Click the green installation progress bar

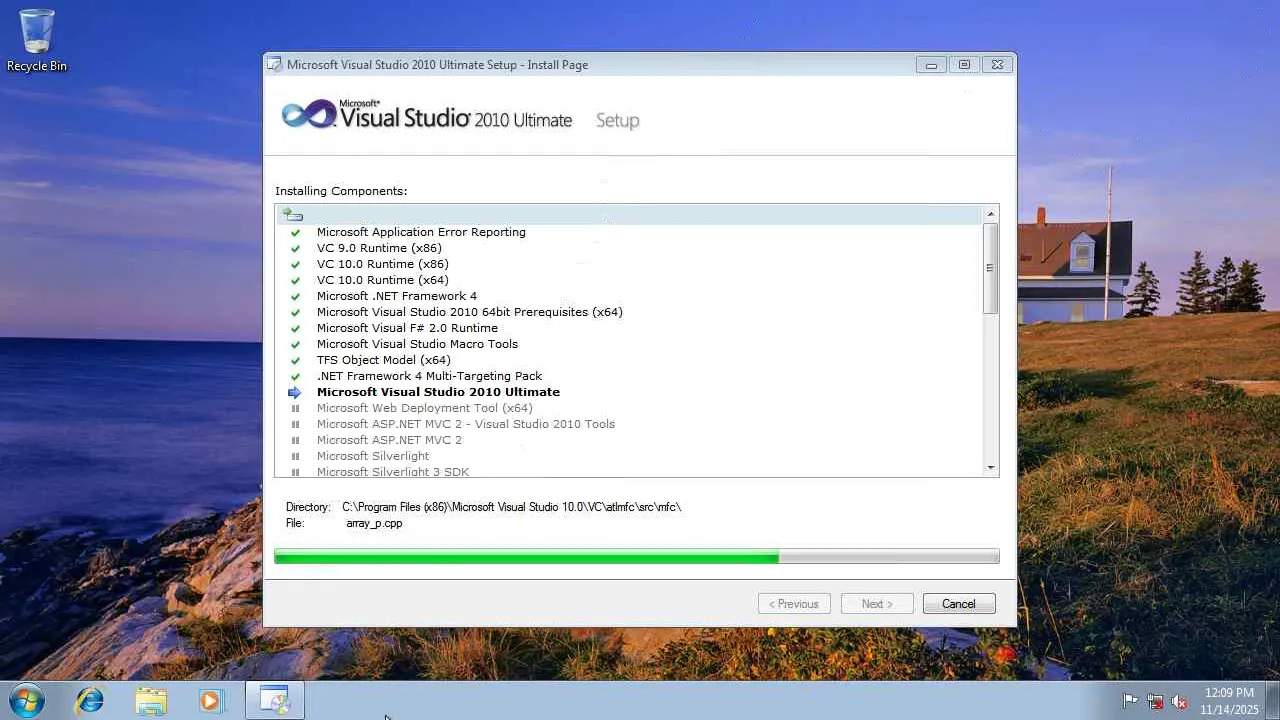tap(637, 557)
